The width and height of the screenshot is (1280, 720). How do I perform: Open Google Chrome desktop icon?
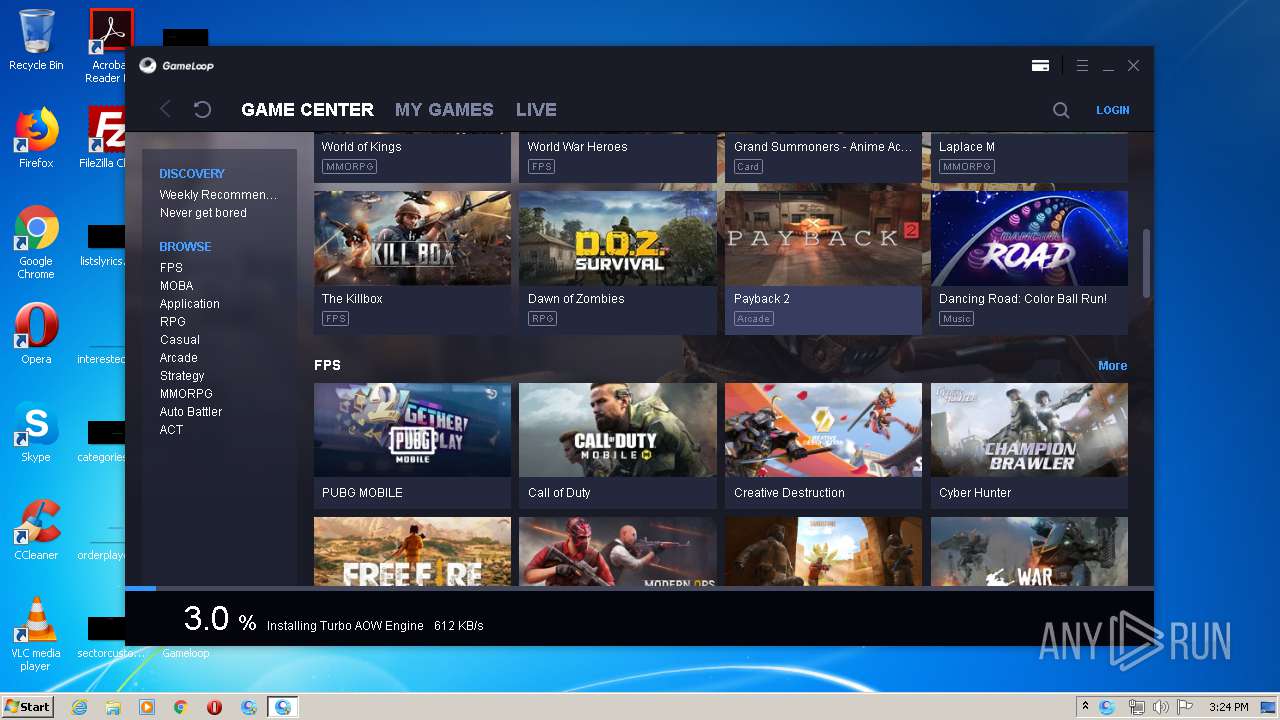(x=36, y=242)
